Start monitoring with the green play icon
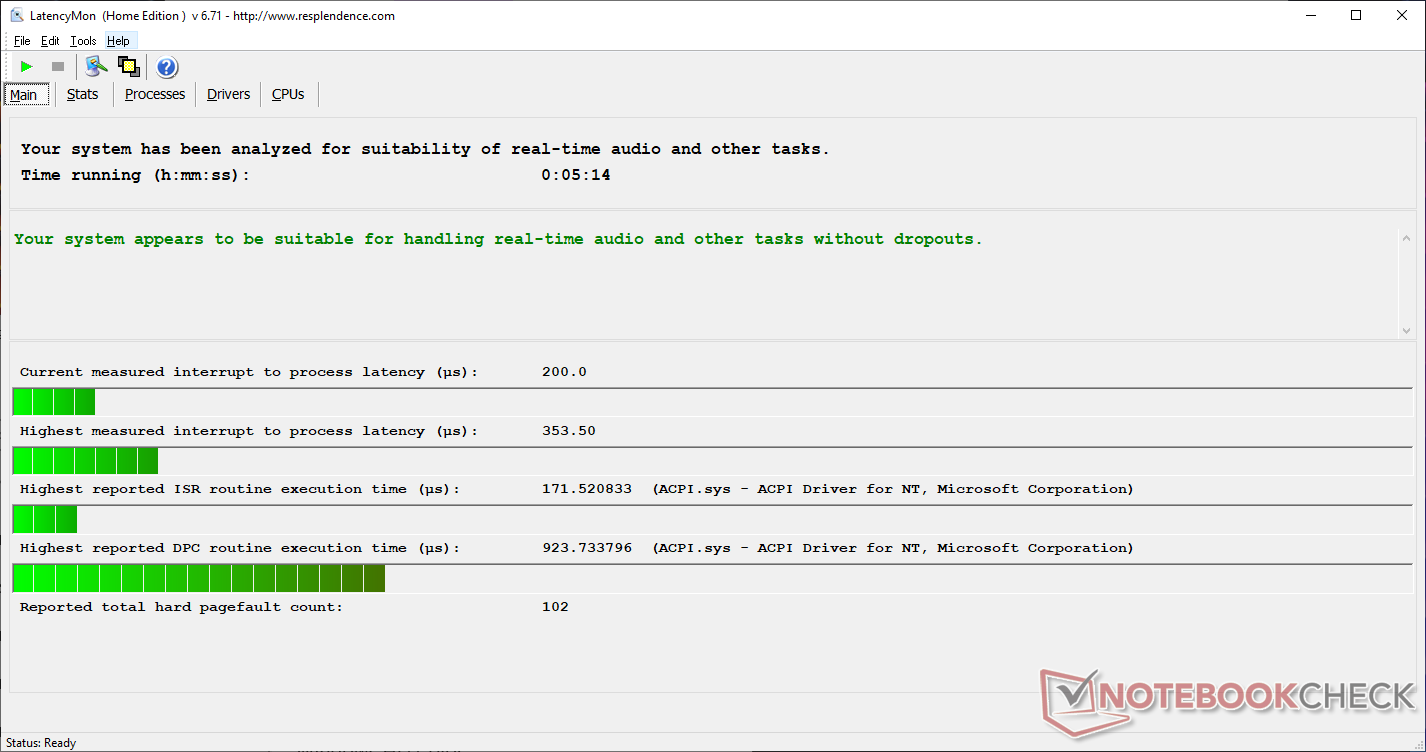 27,67
